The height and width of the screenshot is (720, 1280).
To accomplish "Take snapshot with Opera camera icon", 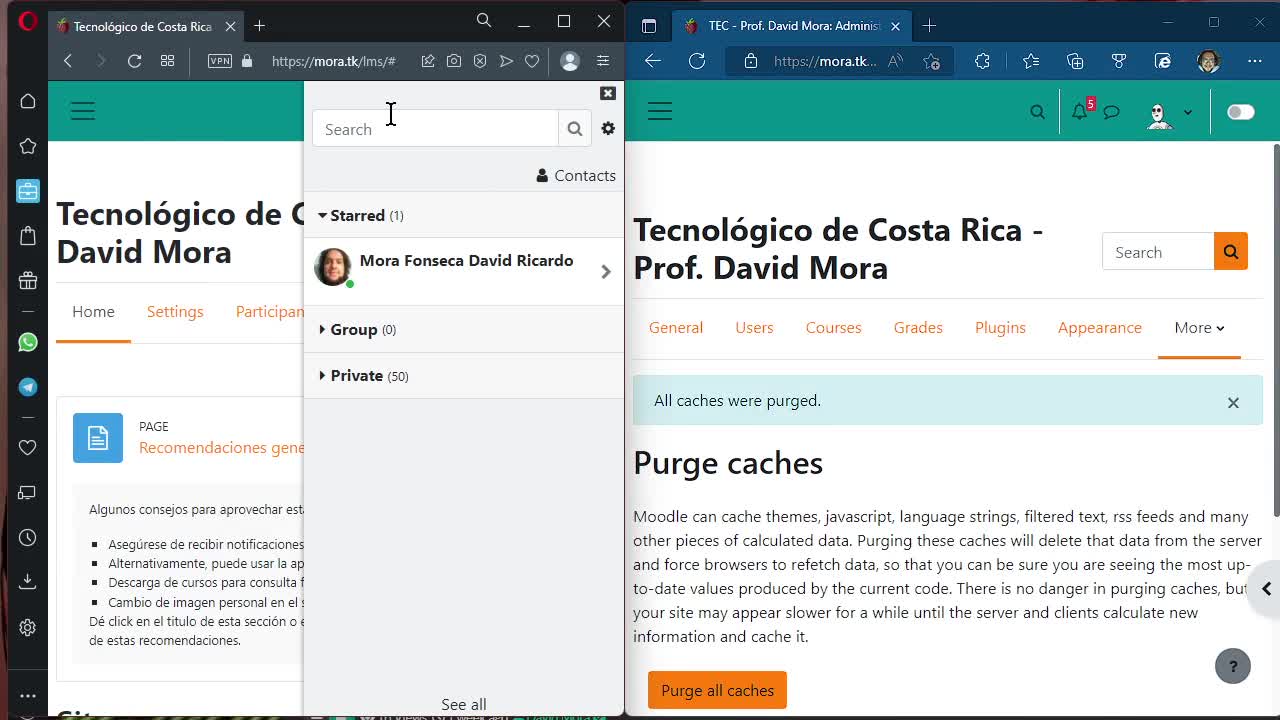I will pyautogui.click(x=454, y=61).
